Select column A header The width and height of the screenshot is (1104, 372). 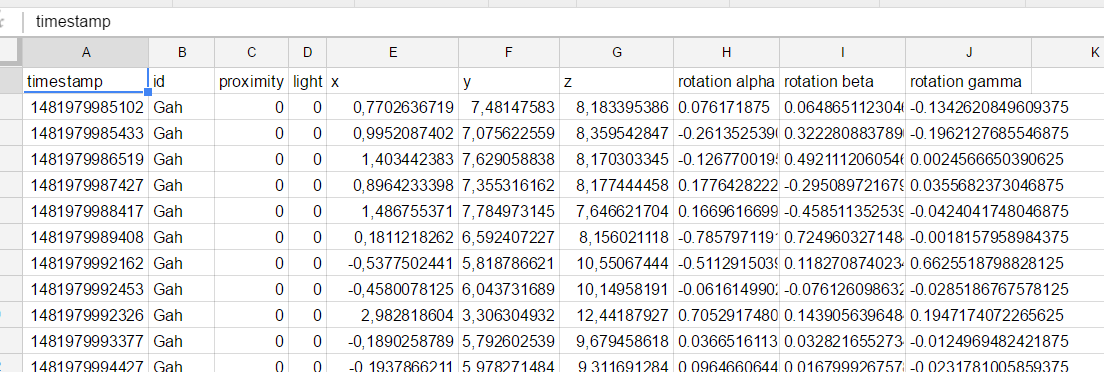coord(86,52)
